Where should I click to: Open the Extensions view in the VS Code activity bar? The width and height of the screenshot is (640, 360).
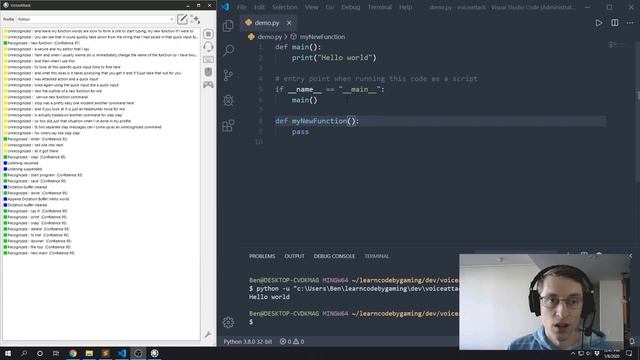coord(228,125)
